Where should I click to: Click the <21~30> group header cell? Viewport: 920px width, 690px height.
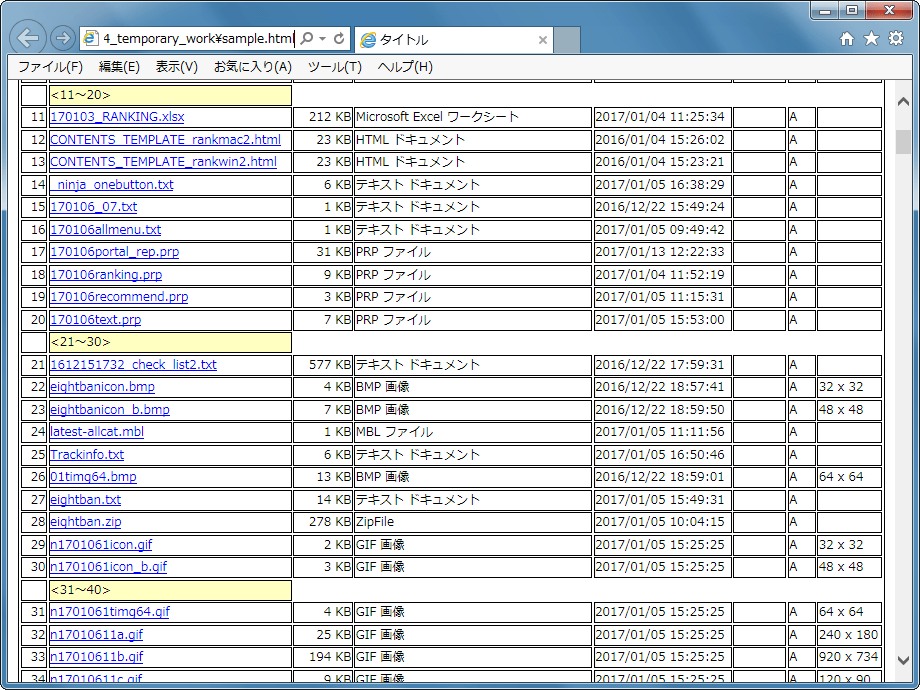(170, 342)
